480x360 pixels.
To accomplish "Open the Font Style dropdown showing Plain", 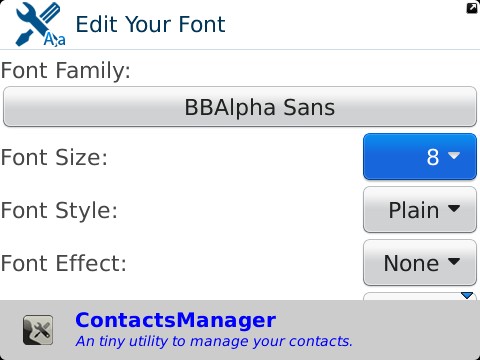I will pos(420,209).
